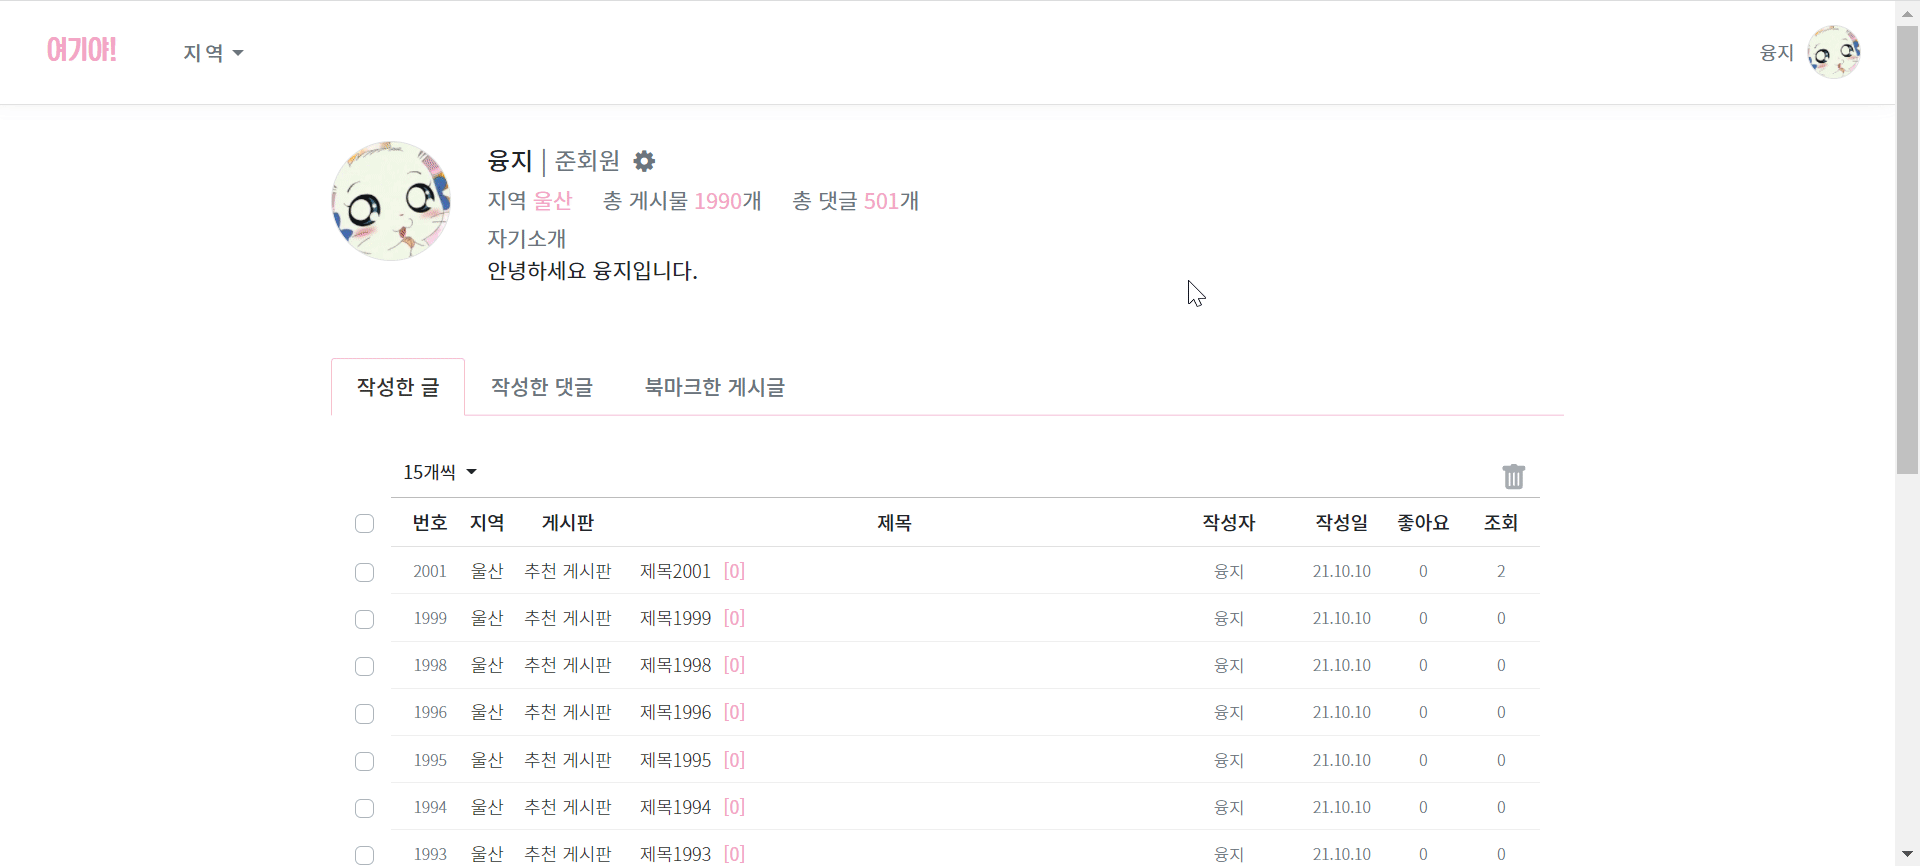Click the trash delete icon

[x=1514, y=476]
